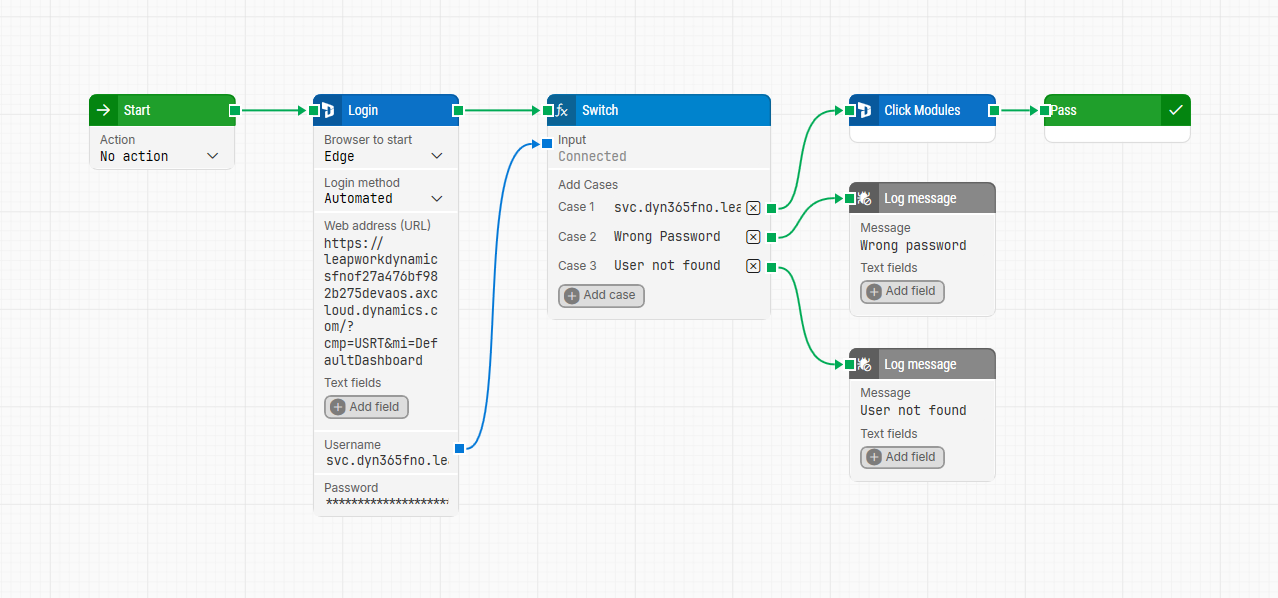Click the Dynamics icon on Click Modules block

(x=864, y=110)
